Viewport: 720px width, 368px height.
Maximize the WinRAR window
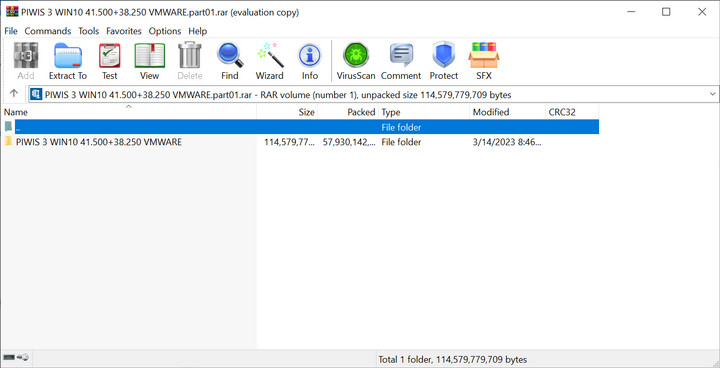click(666, 12)
